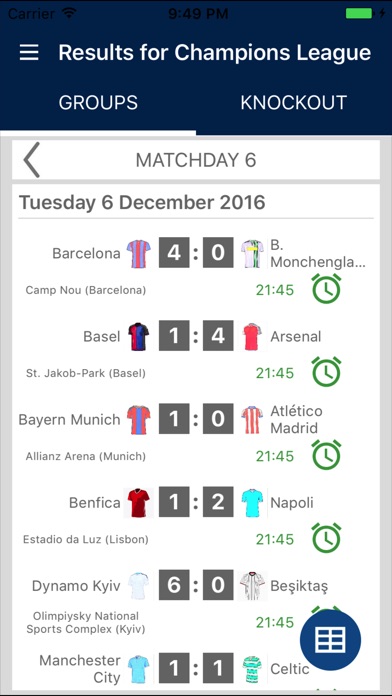Select the Manchester City vs Celtic score

(x=196, y=668)
